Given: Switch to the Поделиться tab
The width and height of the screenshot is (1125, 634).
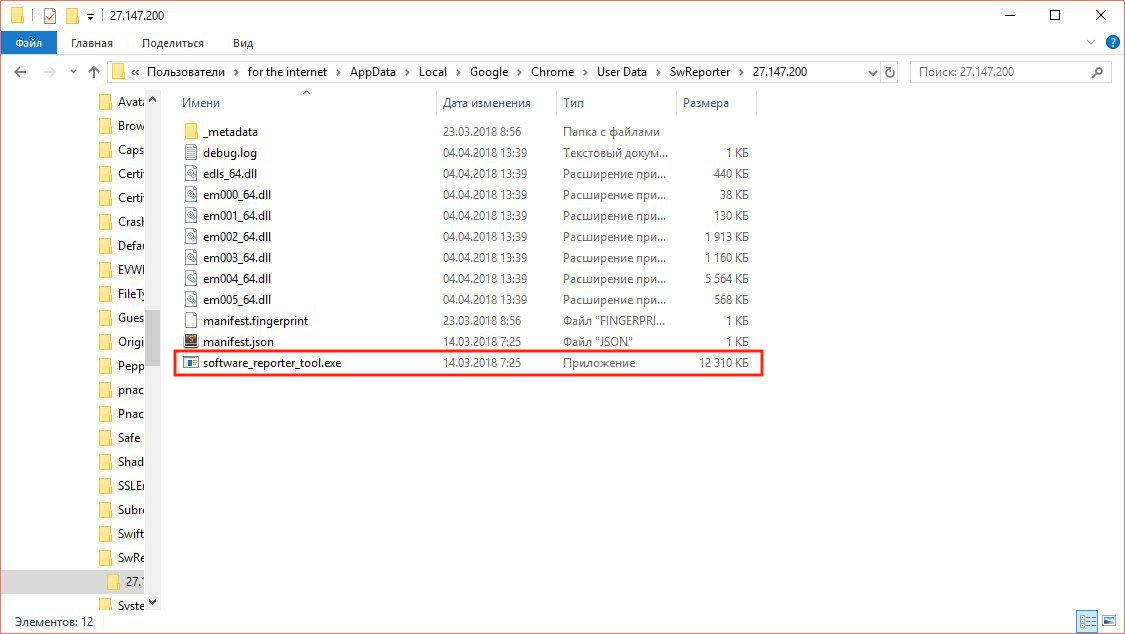Looking at the screenshot, I should [173, 43].
